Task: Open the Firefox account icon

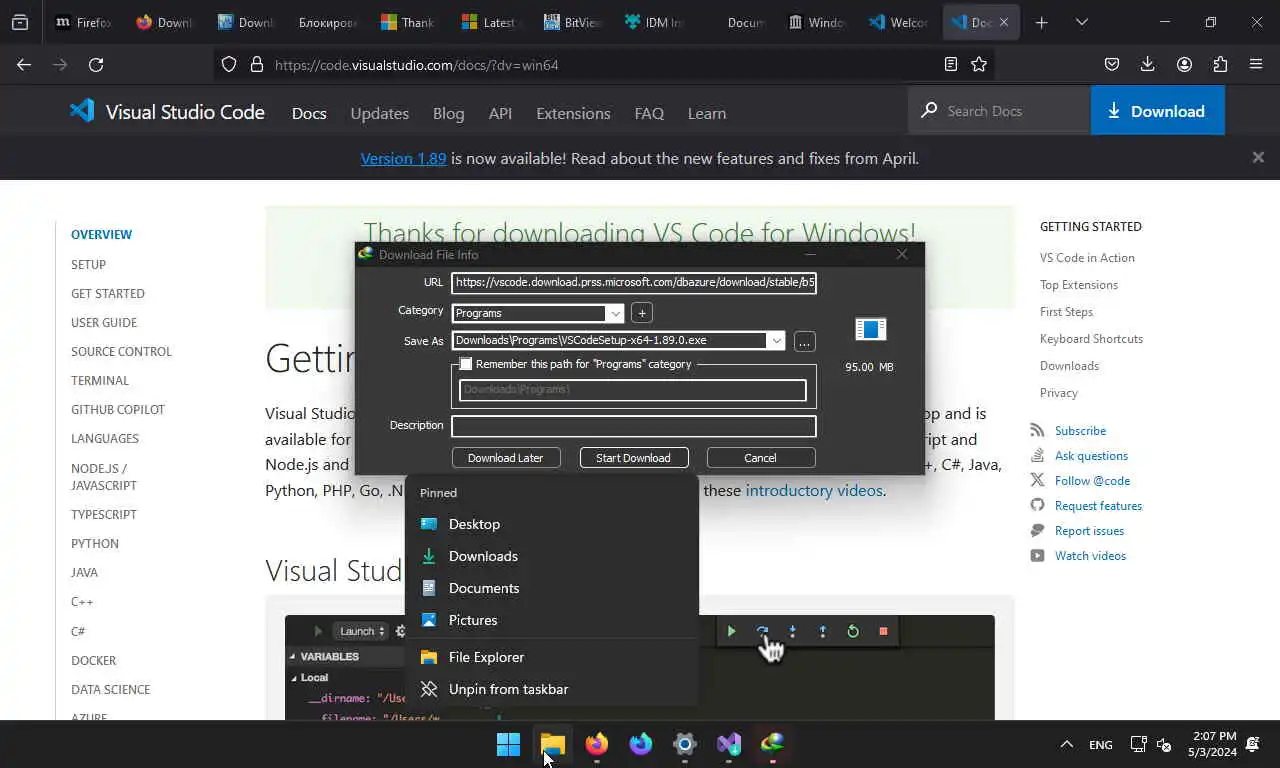Action: pos(1184,64)
